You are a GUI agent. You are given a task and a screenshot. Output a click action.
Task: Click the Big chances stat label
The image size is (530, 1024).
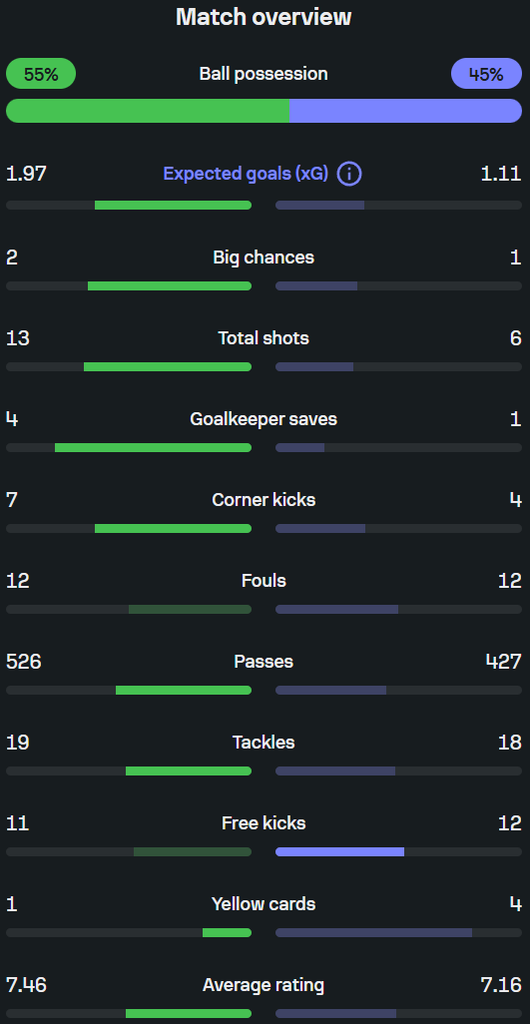coord(264,257)
